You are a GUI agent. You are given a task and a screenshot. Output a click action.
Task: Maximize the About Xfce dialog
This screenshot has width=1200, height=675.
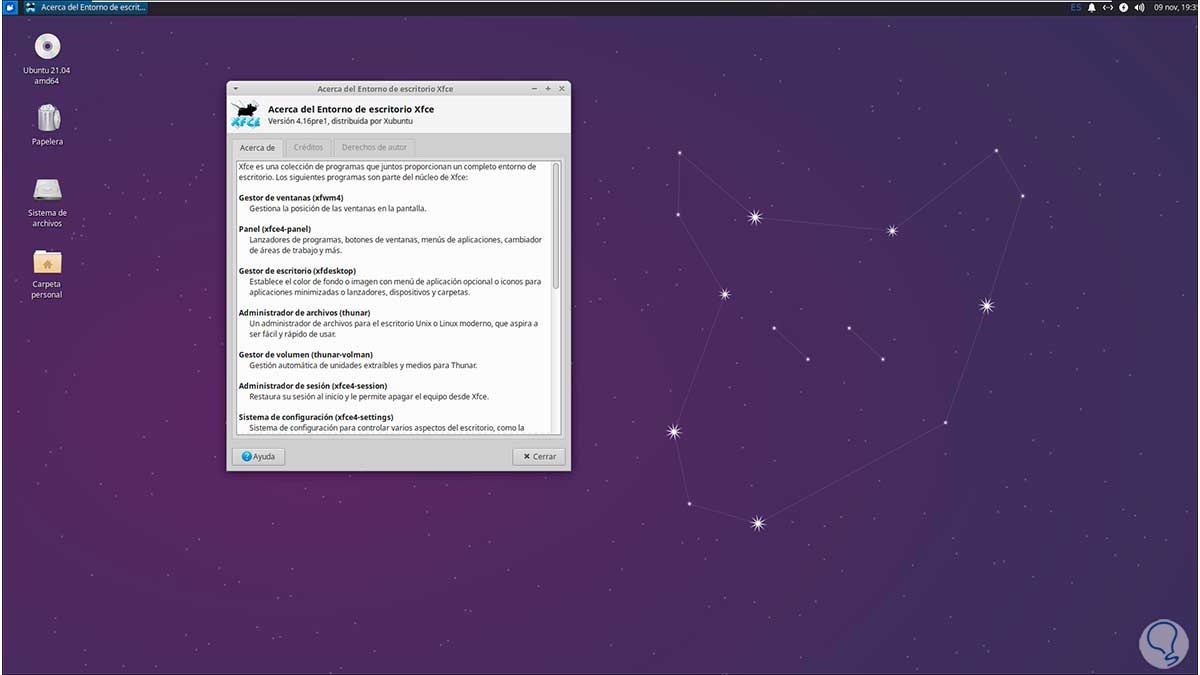point(548,89)
